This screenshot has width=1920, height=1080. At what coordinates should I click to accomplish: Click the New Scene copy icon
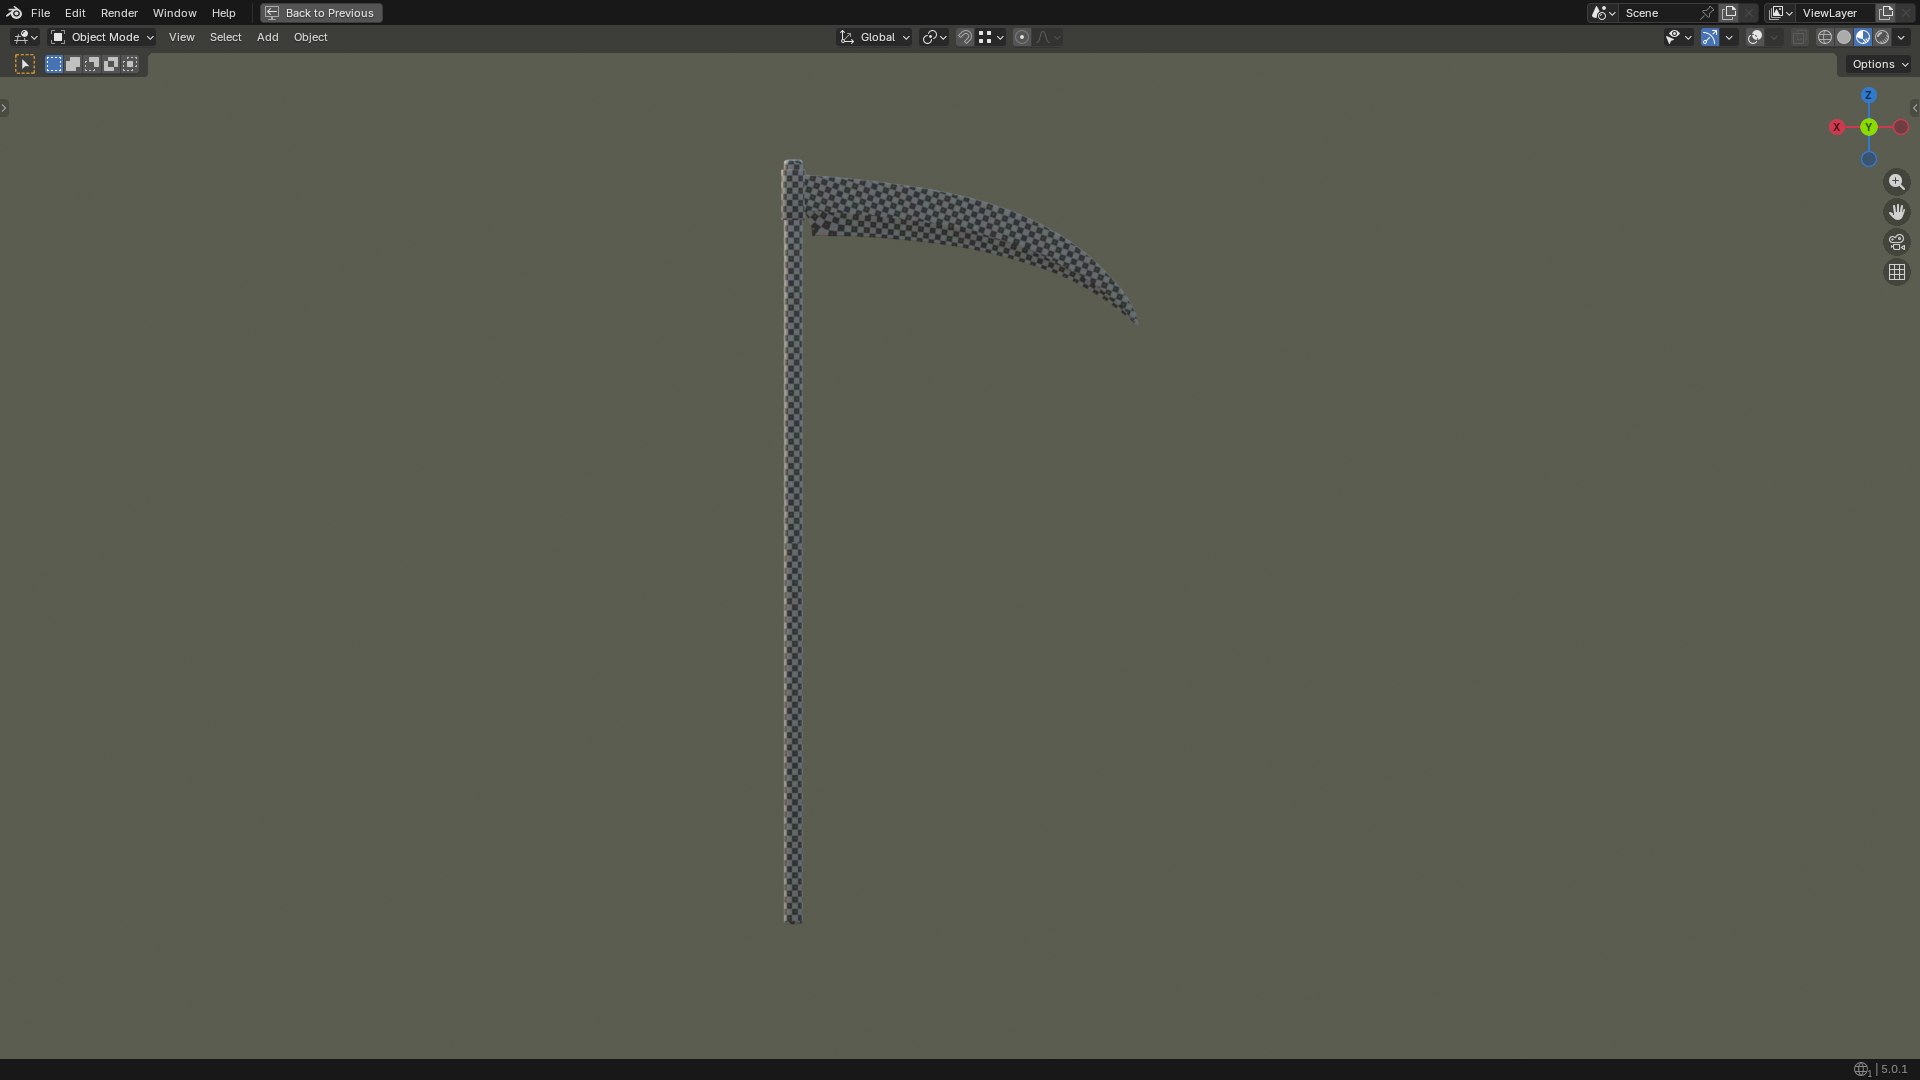coord(1729,13)
